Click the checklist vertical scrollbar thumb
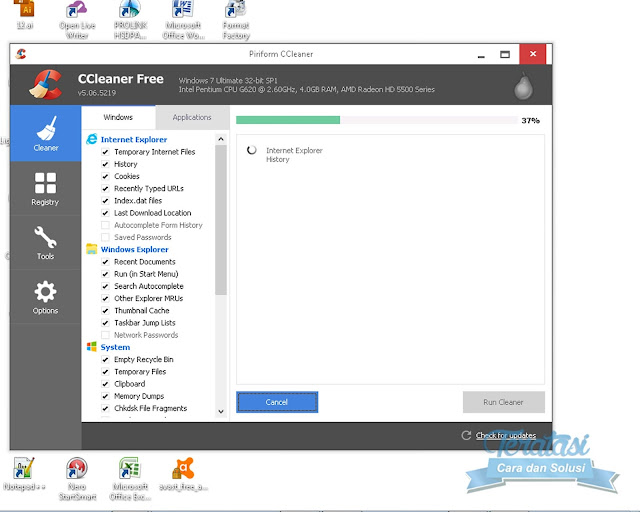The image size is (640, 512). point(221,220)
